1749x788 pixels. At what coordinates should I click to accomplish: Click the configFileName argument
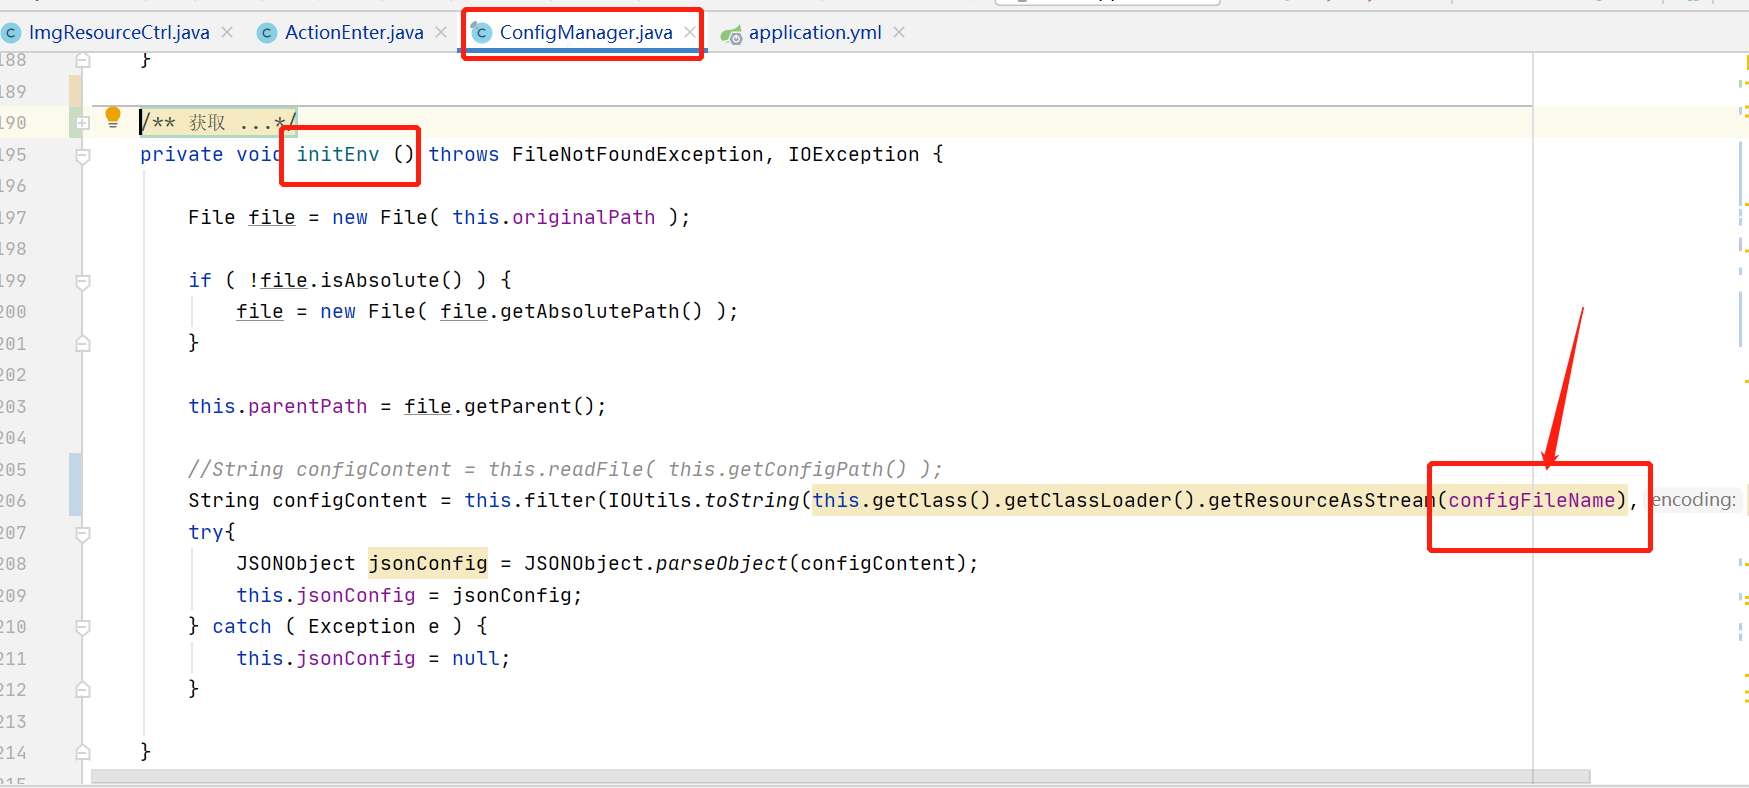coord(1531,501)
